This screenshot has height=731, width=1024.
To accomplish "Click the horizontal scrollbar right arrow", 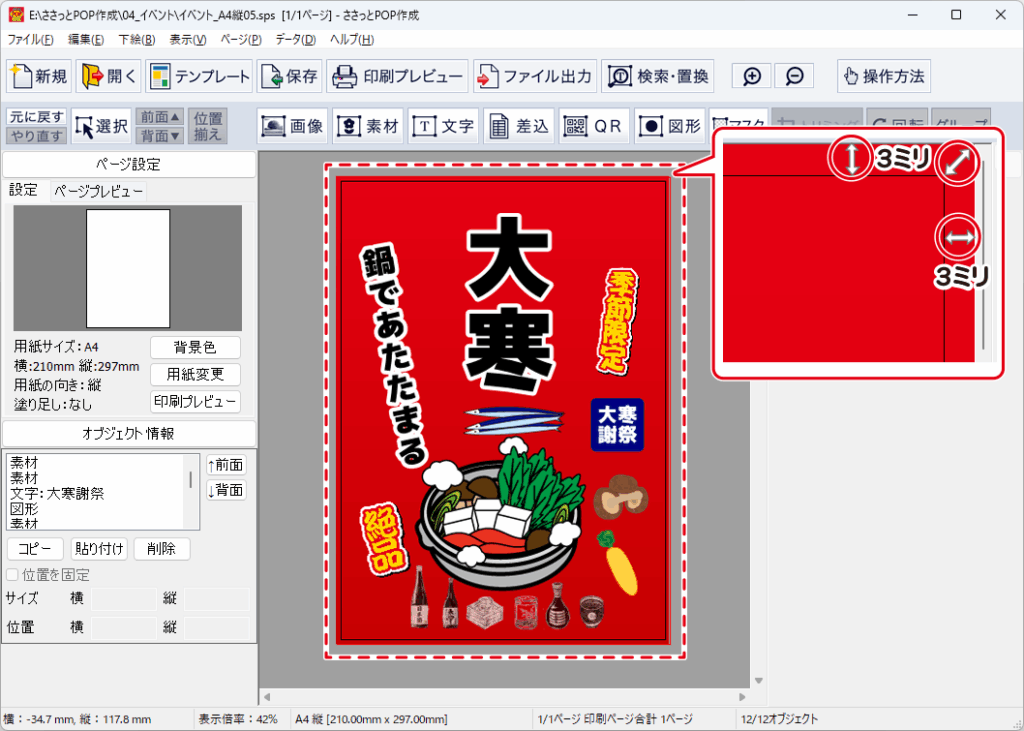I will (x=742, y=696).
